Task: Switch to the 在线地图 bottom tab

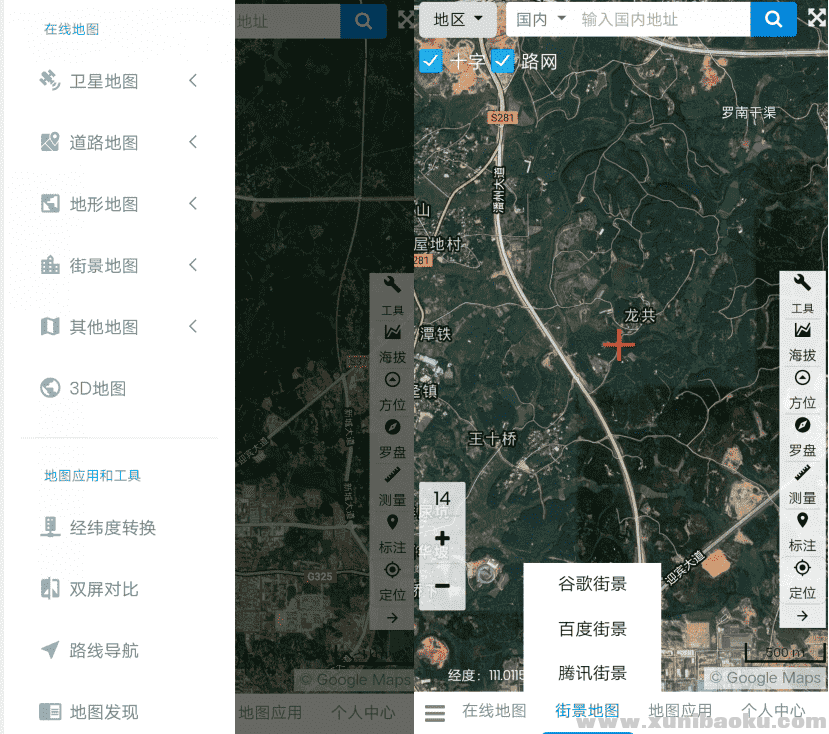Action: coord(494,711)
